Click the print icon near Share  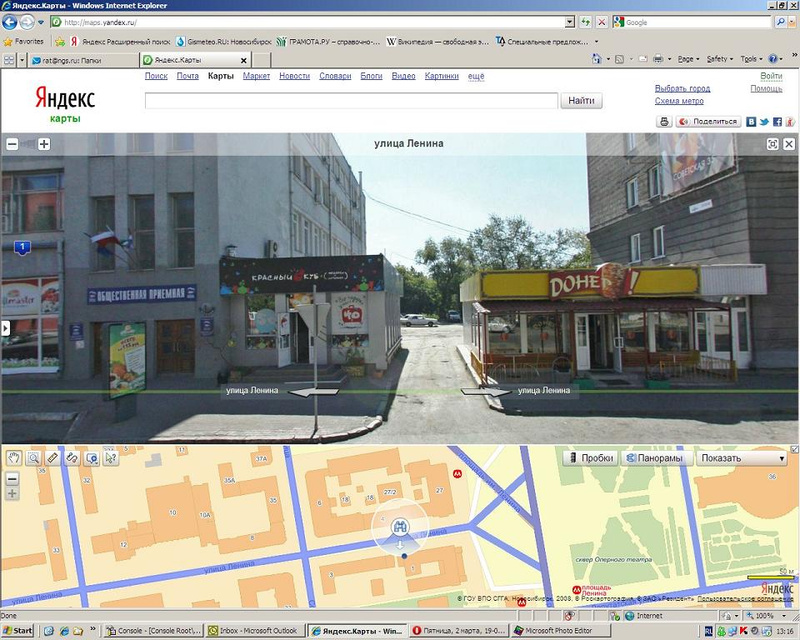click(664, 121)
